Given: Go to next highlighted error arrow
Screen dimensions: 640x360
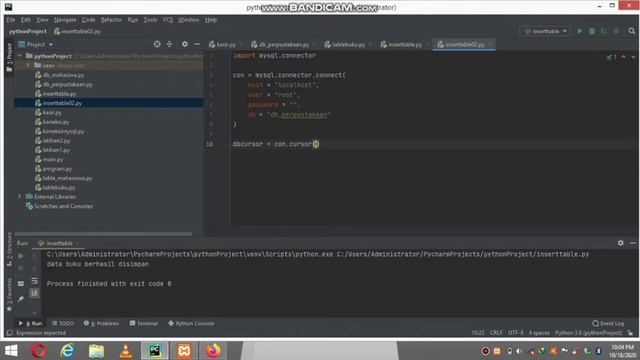Looking at the screenshot, I should point(633,57).
